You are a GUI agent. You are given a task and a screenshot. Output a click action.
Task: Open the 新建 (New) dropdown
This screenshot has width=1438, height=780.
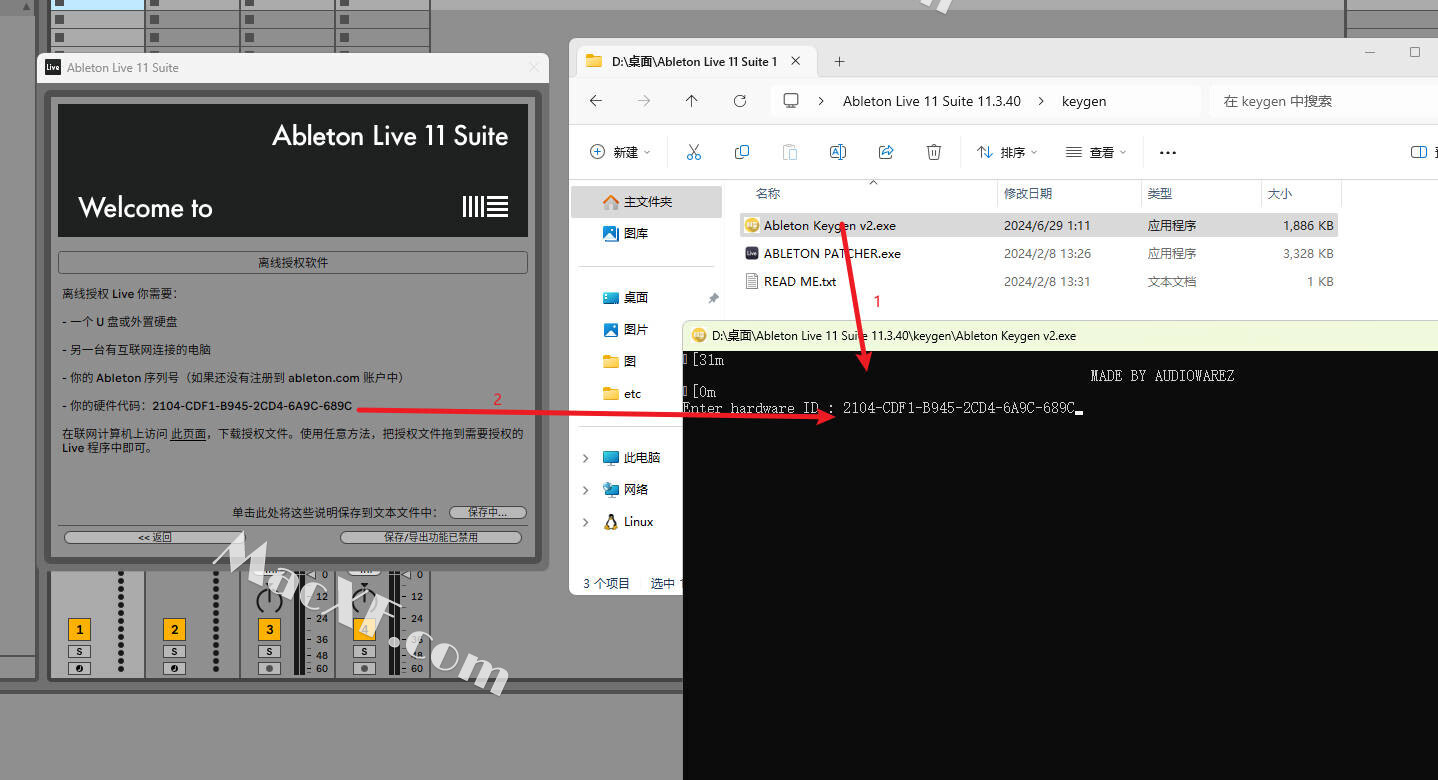tap(620, 152)
